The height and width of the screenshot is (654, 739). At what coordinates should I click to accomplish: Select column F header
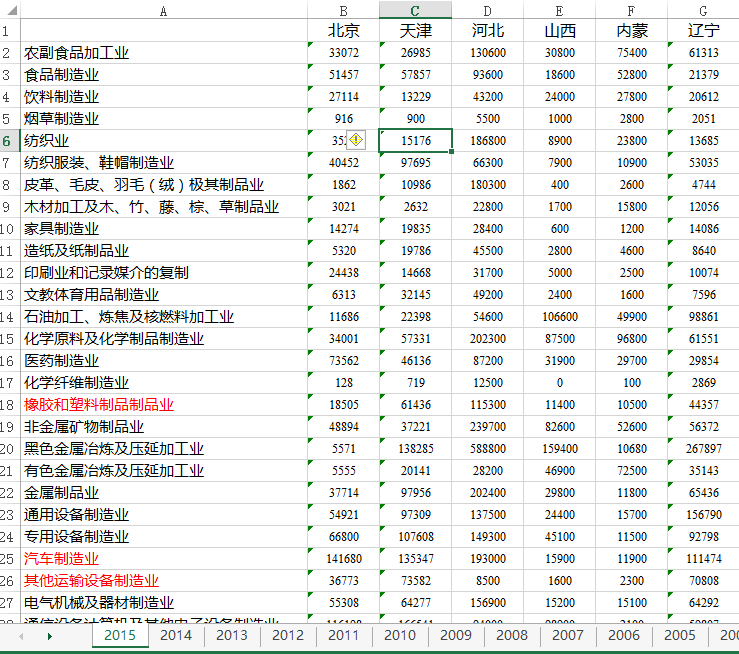(632, 10)
